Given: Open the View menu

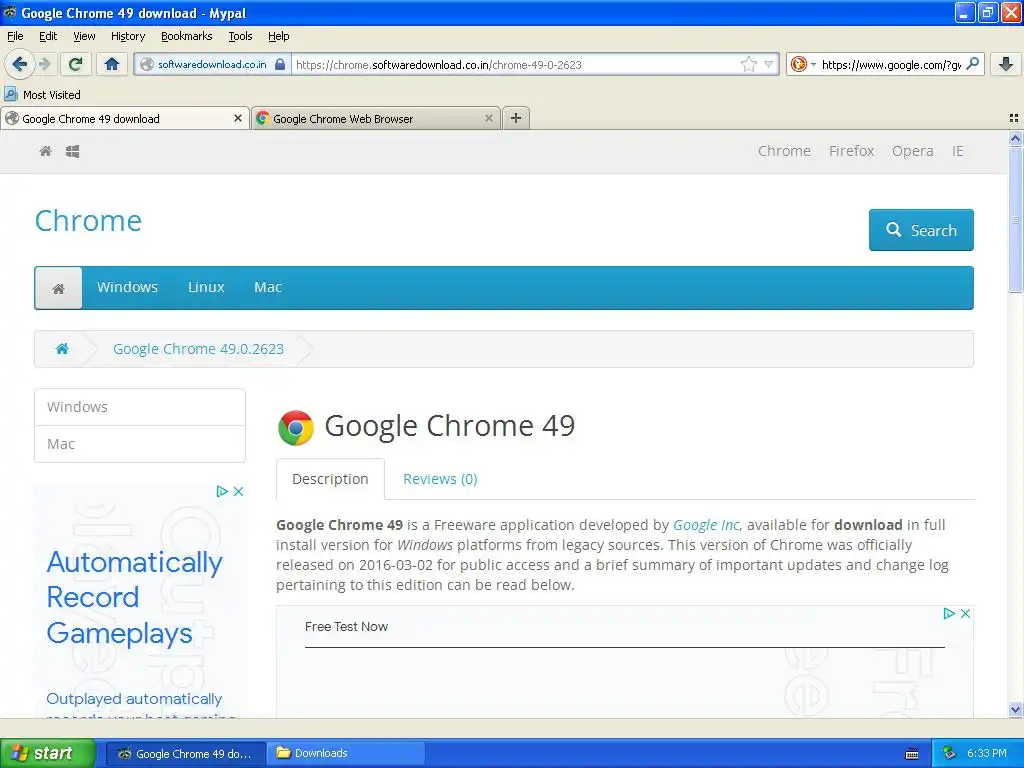Looking at the screenshot, I should click(x=84, y=36).
